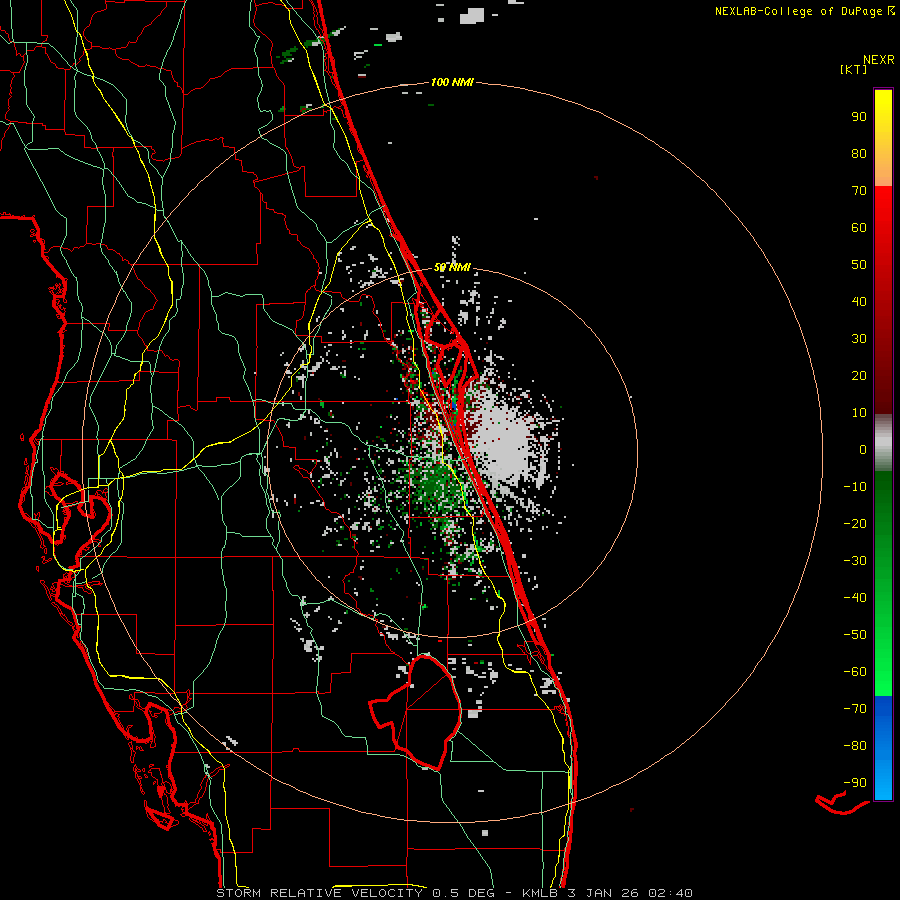Click the -40 value on the velocity scale
The height and width of the screenshot is (900, 900).
(x=855, y=598)
